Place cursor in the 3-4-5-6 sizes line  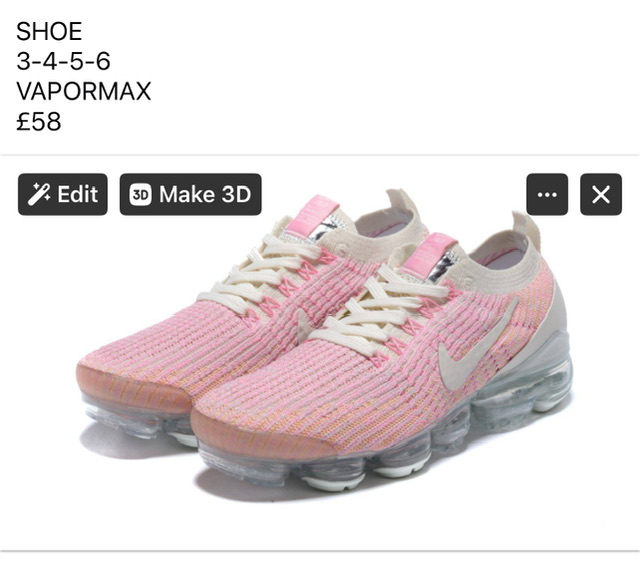63,61
